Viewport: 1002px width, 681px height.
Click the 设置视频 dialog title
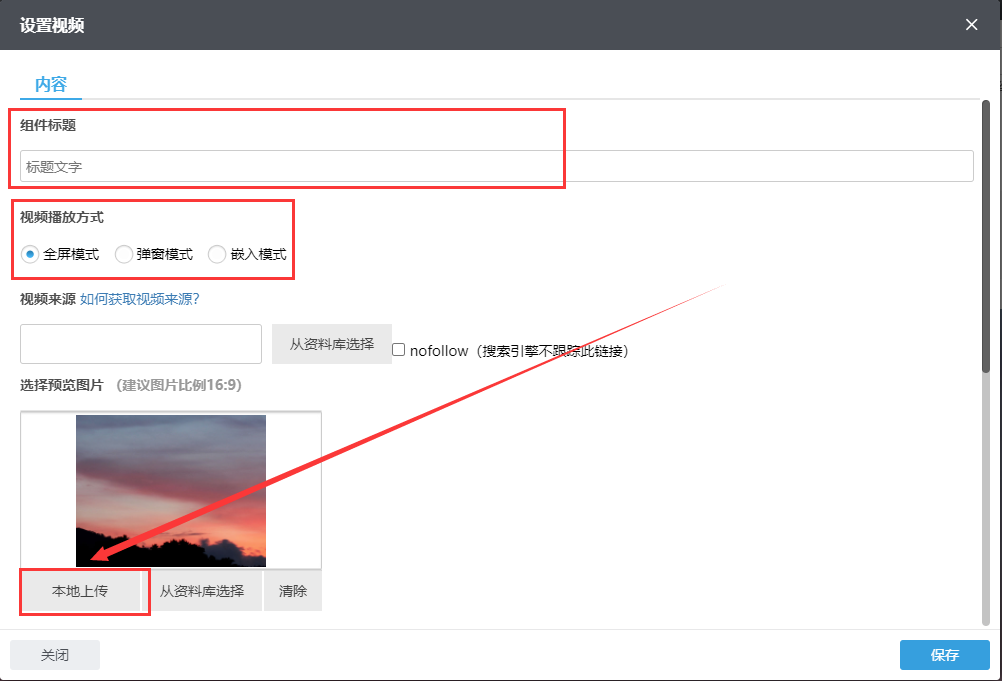click(x=52, y=25)
